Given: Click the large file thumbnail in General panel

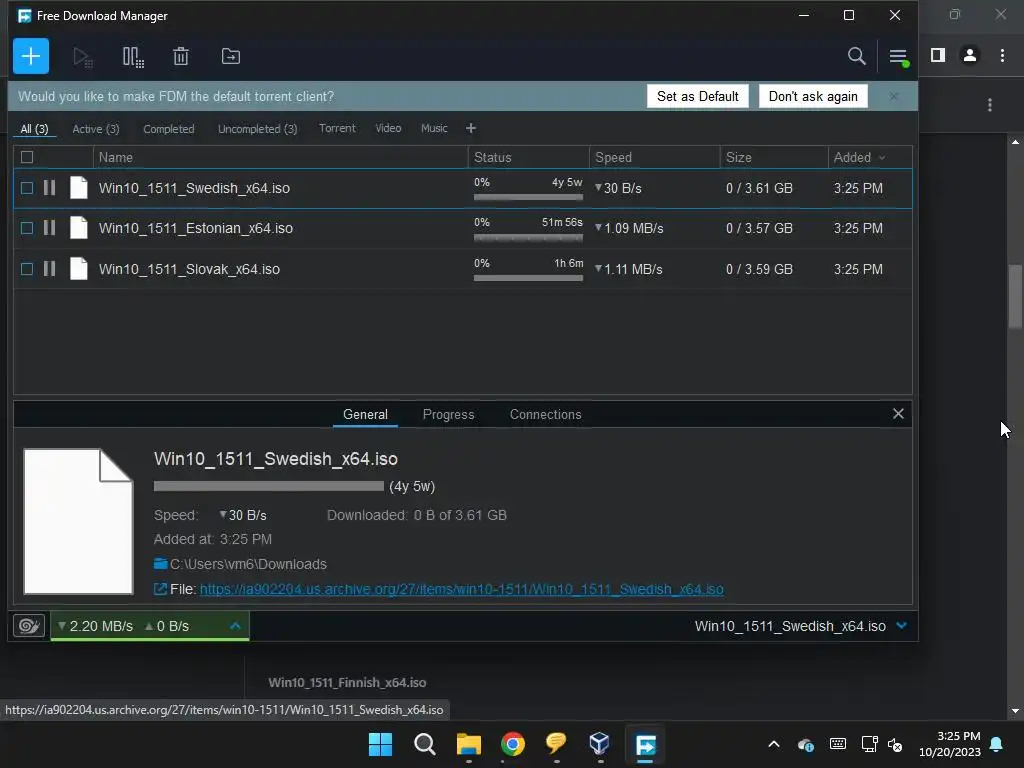Looking at the screenshot, I should coord(78,521).
